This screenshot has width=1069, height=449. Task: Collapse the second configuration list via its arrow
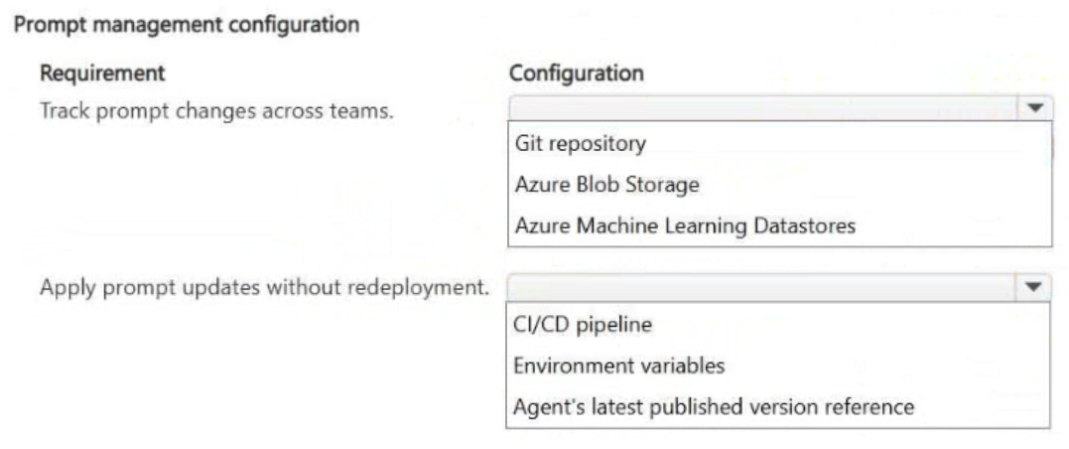point(1034,288)
